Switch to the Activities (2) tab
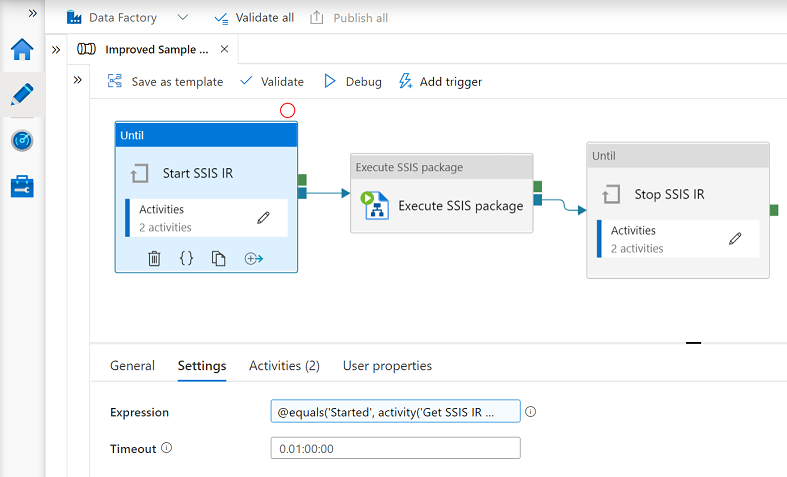 [284, 366]
